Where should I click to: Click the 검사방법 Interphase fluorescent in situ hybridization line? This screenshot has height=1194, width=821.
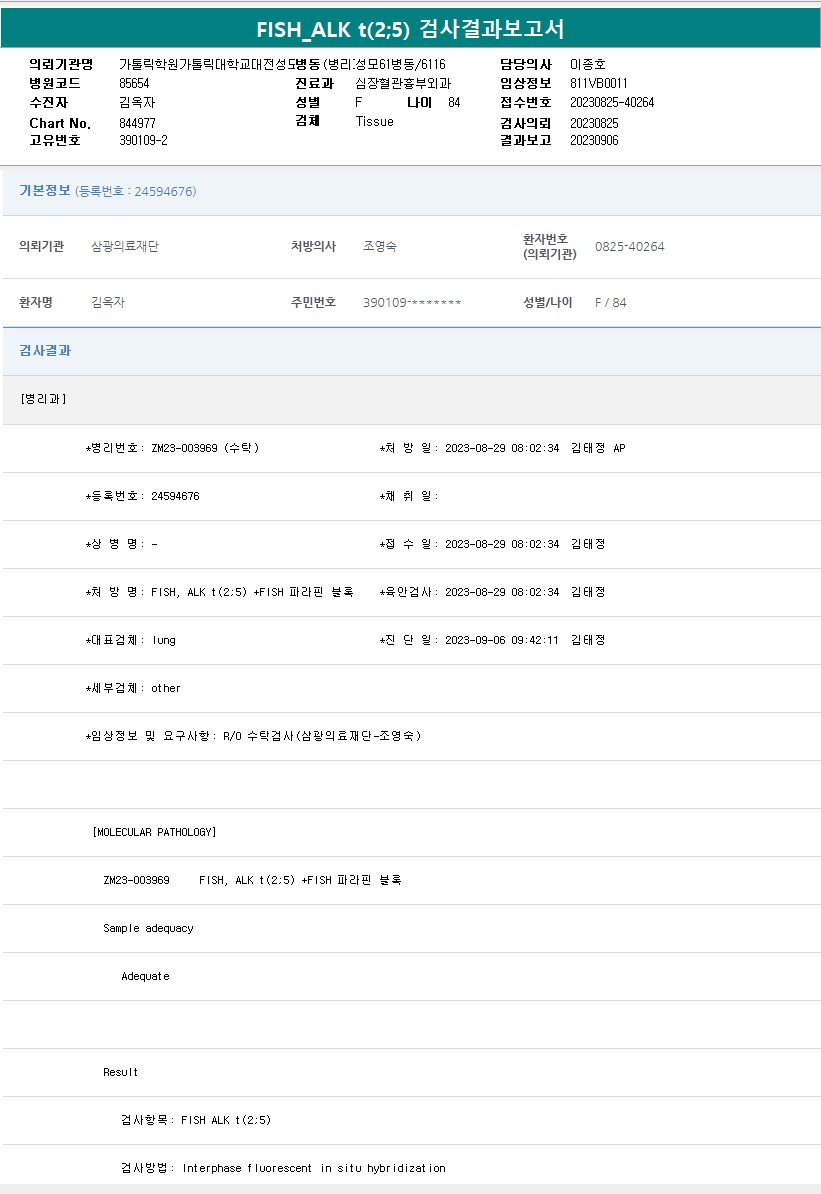click(283, 1168)
